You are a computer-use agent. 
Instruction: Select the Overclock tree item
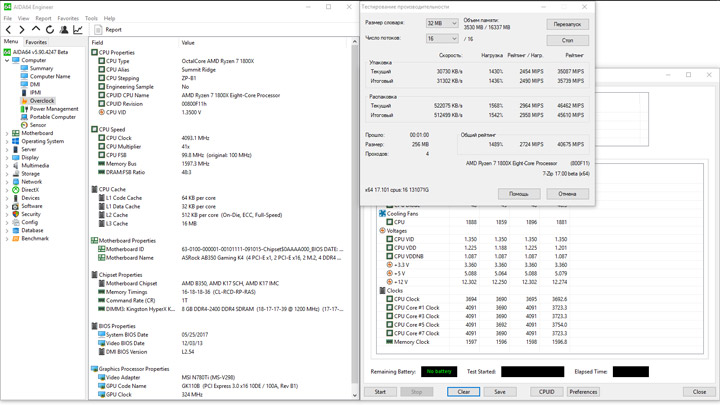[x=42, y=101]
